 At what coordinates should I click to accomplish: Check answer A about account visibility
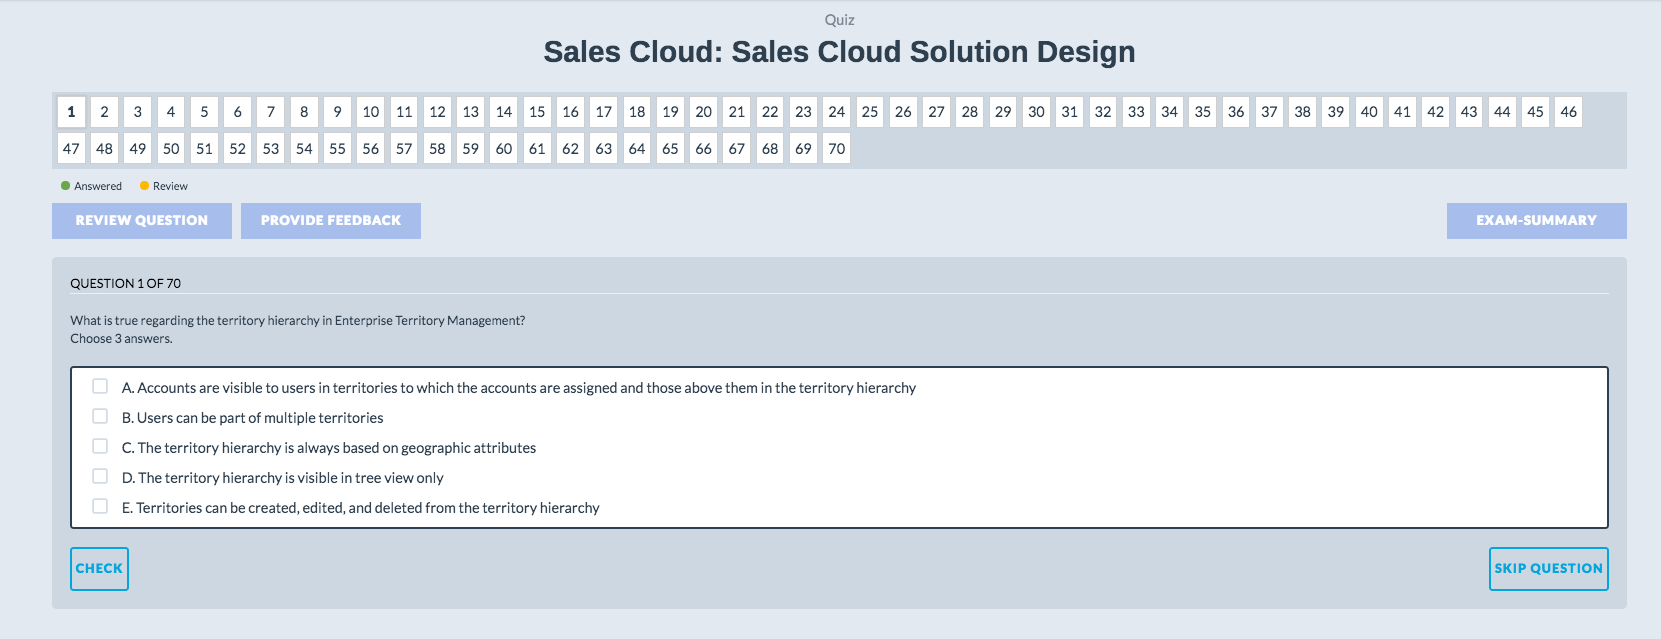100,386
